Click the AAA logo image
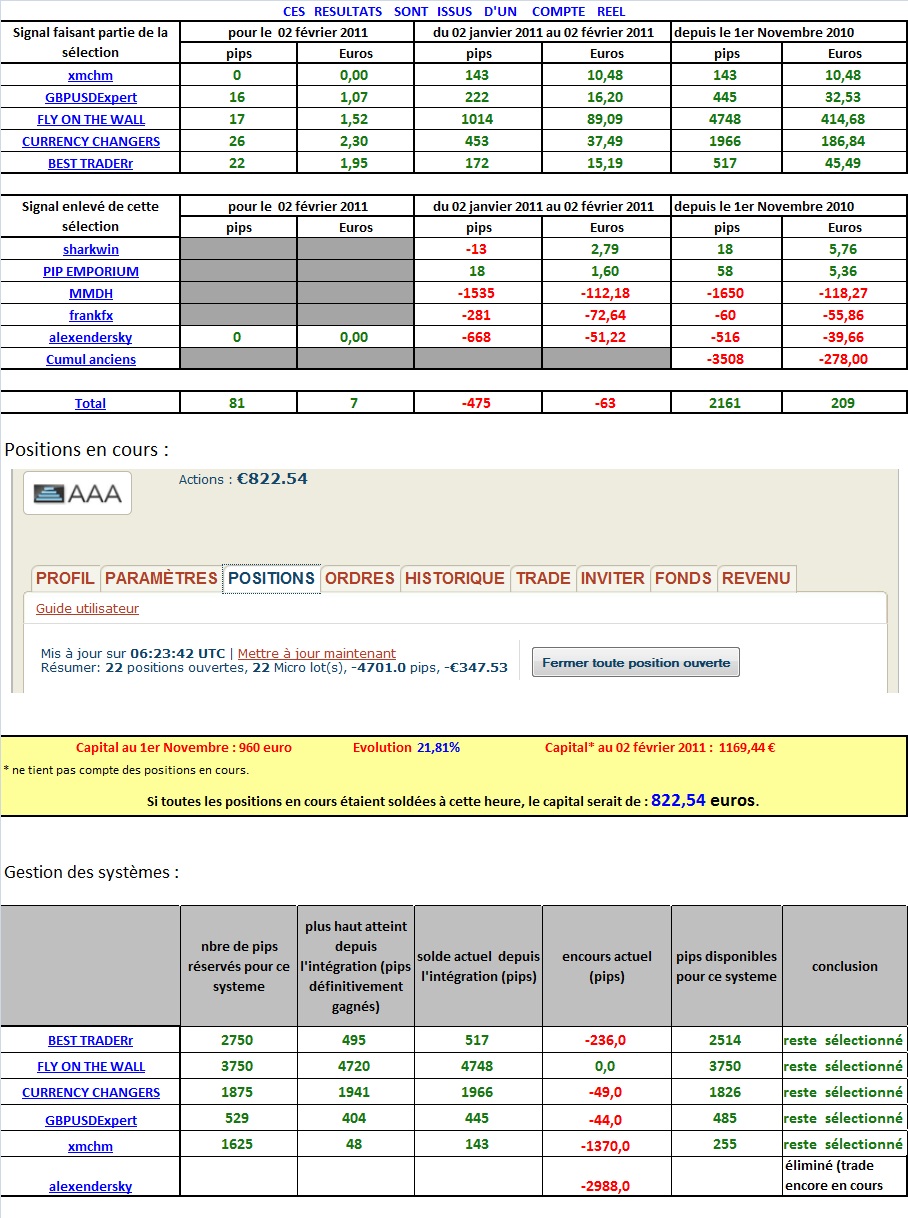908x1218 pixels. pyautogui.click(x=77, y=492)
